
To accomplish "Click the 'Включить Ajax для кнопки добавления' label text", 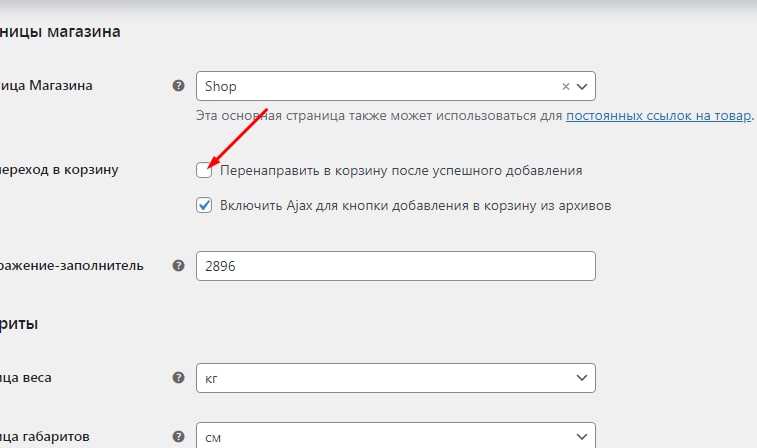I will coord(415,206).
